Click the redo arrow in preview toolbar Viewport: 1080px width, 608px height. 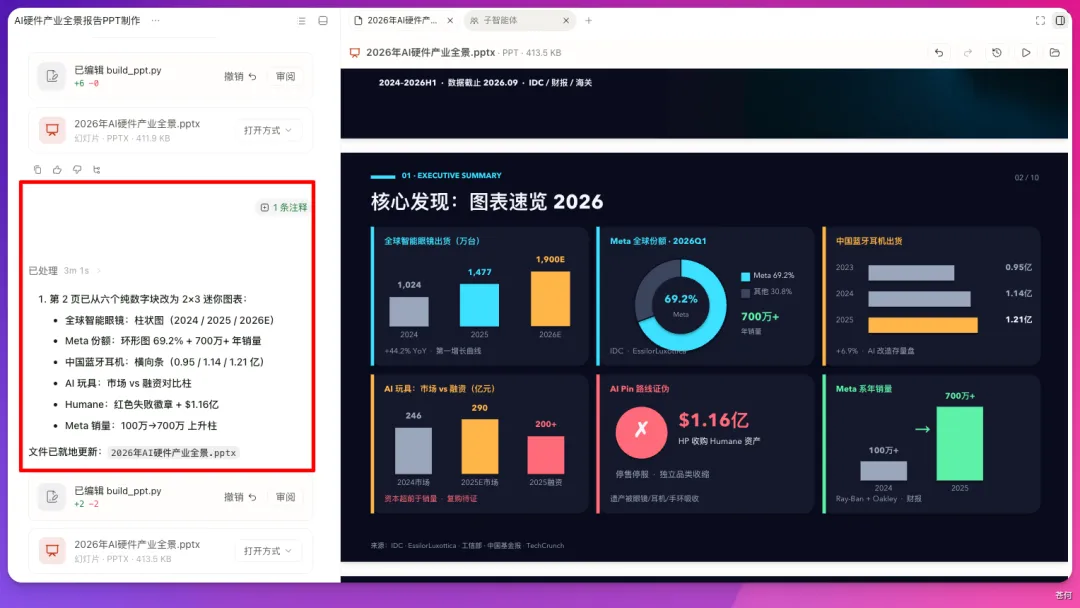click(x=968, y=53)
